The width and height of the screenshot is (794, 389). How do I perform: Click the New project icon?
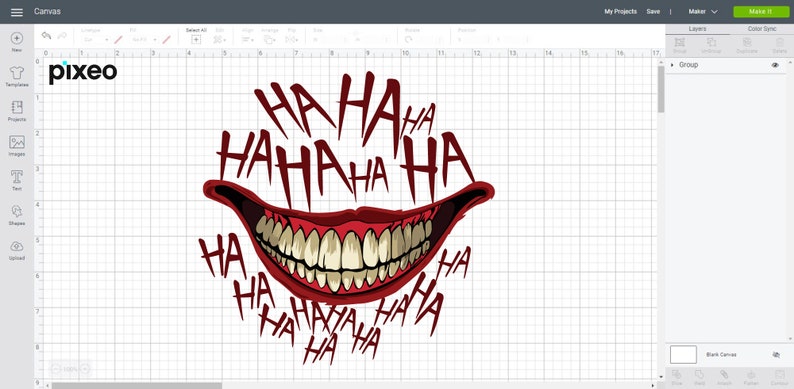17,38
